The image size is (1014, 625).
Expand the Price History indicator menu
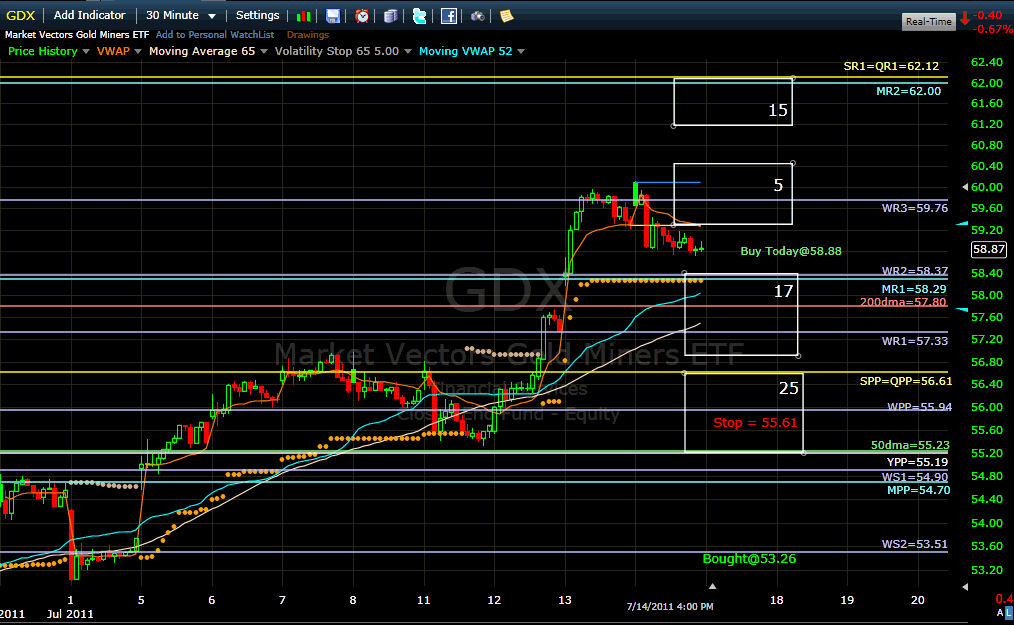click(85, 51)
